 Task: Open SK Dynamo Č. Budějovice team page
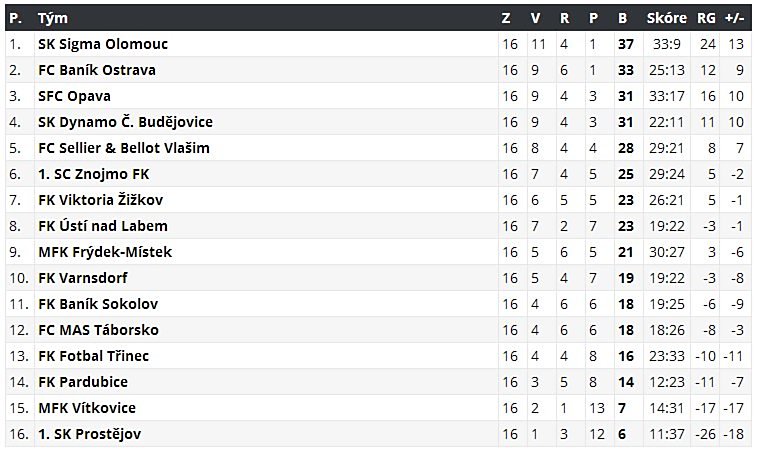pos(125,122)
